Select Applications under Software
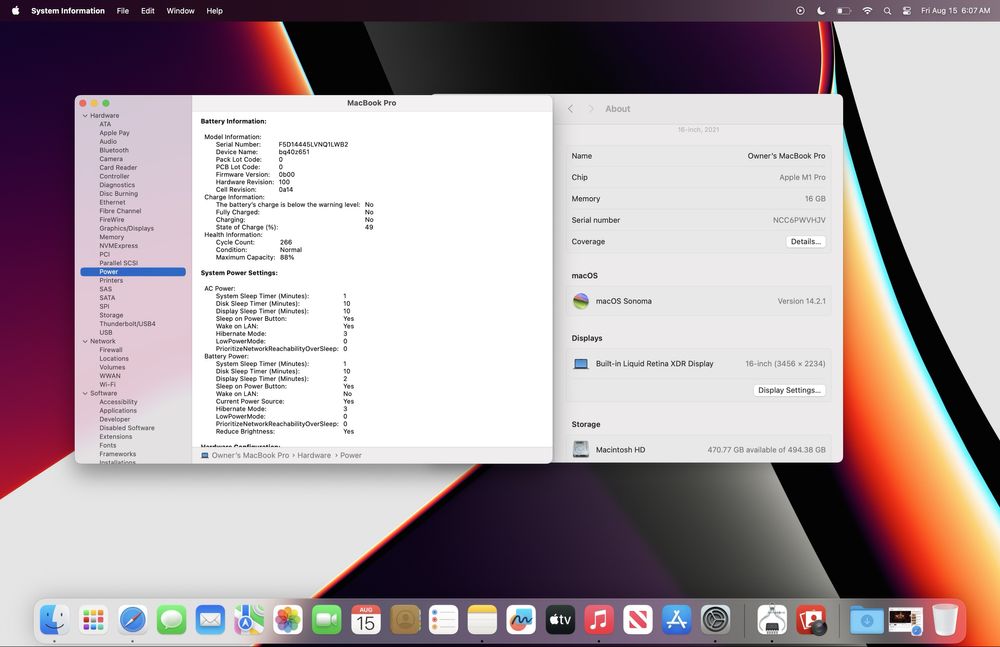The image size is (1000, 647). coord(118,410)
